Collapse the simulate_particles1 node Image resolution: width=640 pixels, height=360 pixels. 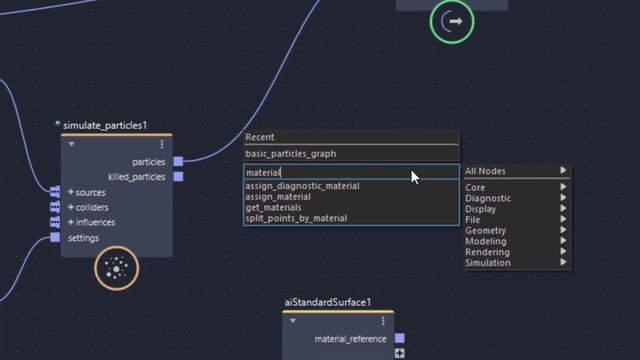[x=72, y=144]
